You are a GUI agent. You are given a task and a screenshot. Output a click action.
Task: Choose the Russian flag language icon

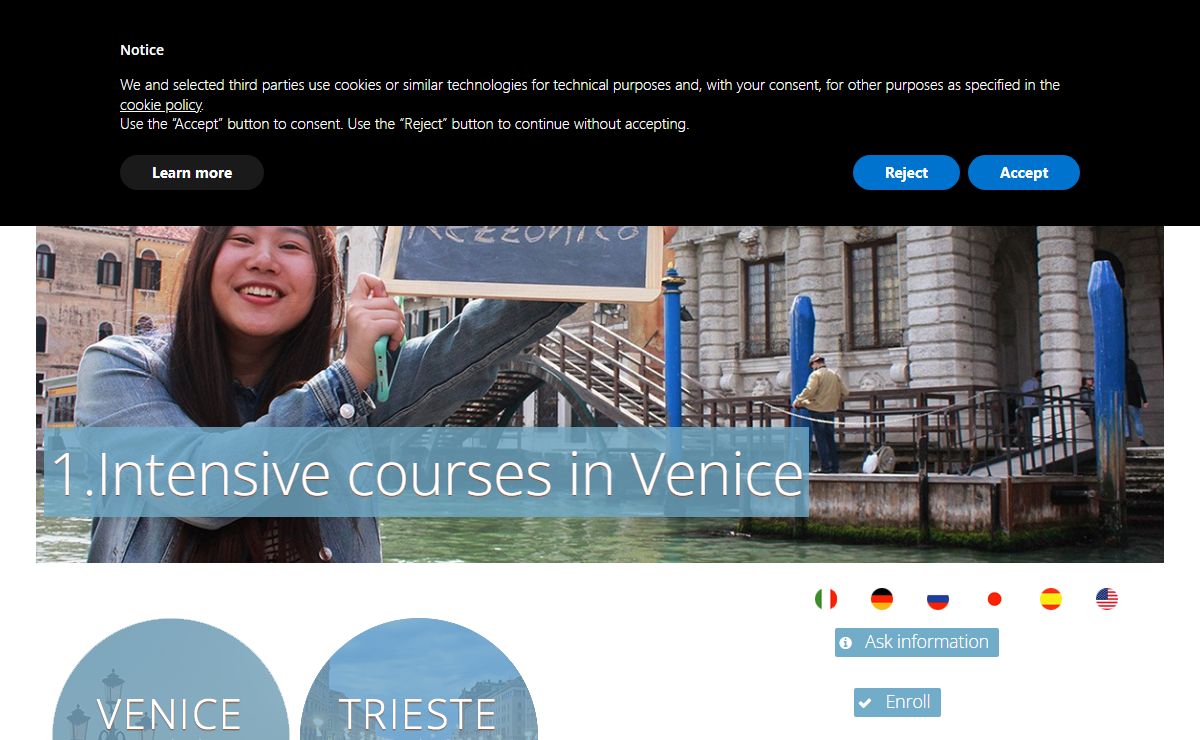(x=938, y=599)
